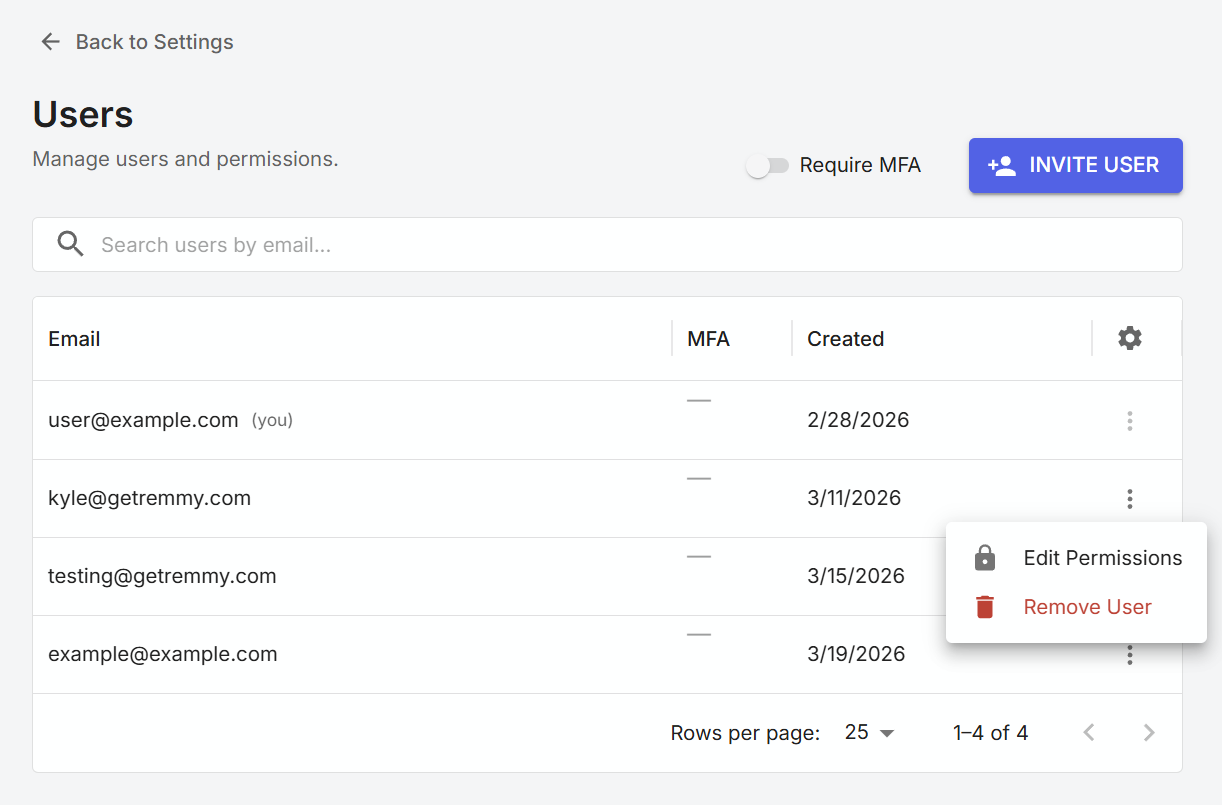Sort table by the Created column
The width and height of the screenshot is (1222, 805).
[845, 338]
